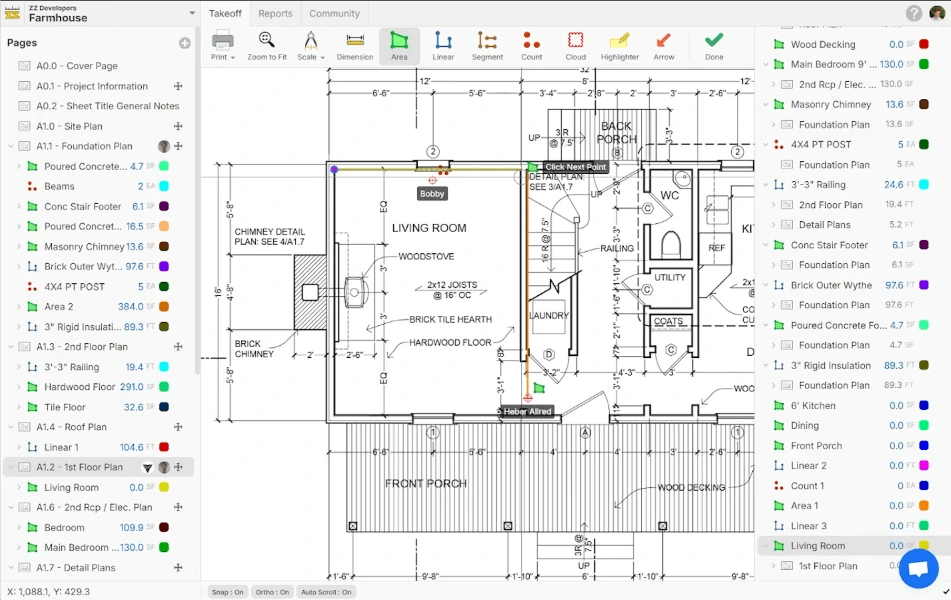Collapse 3'-3" Railing group in right panel

click(765, 184)
